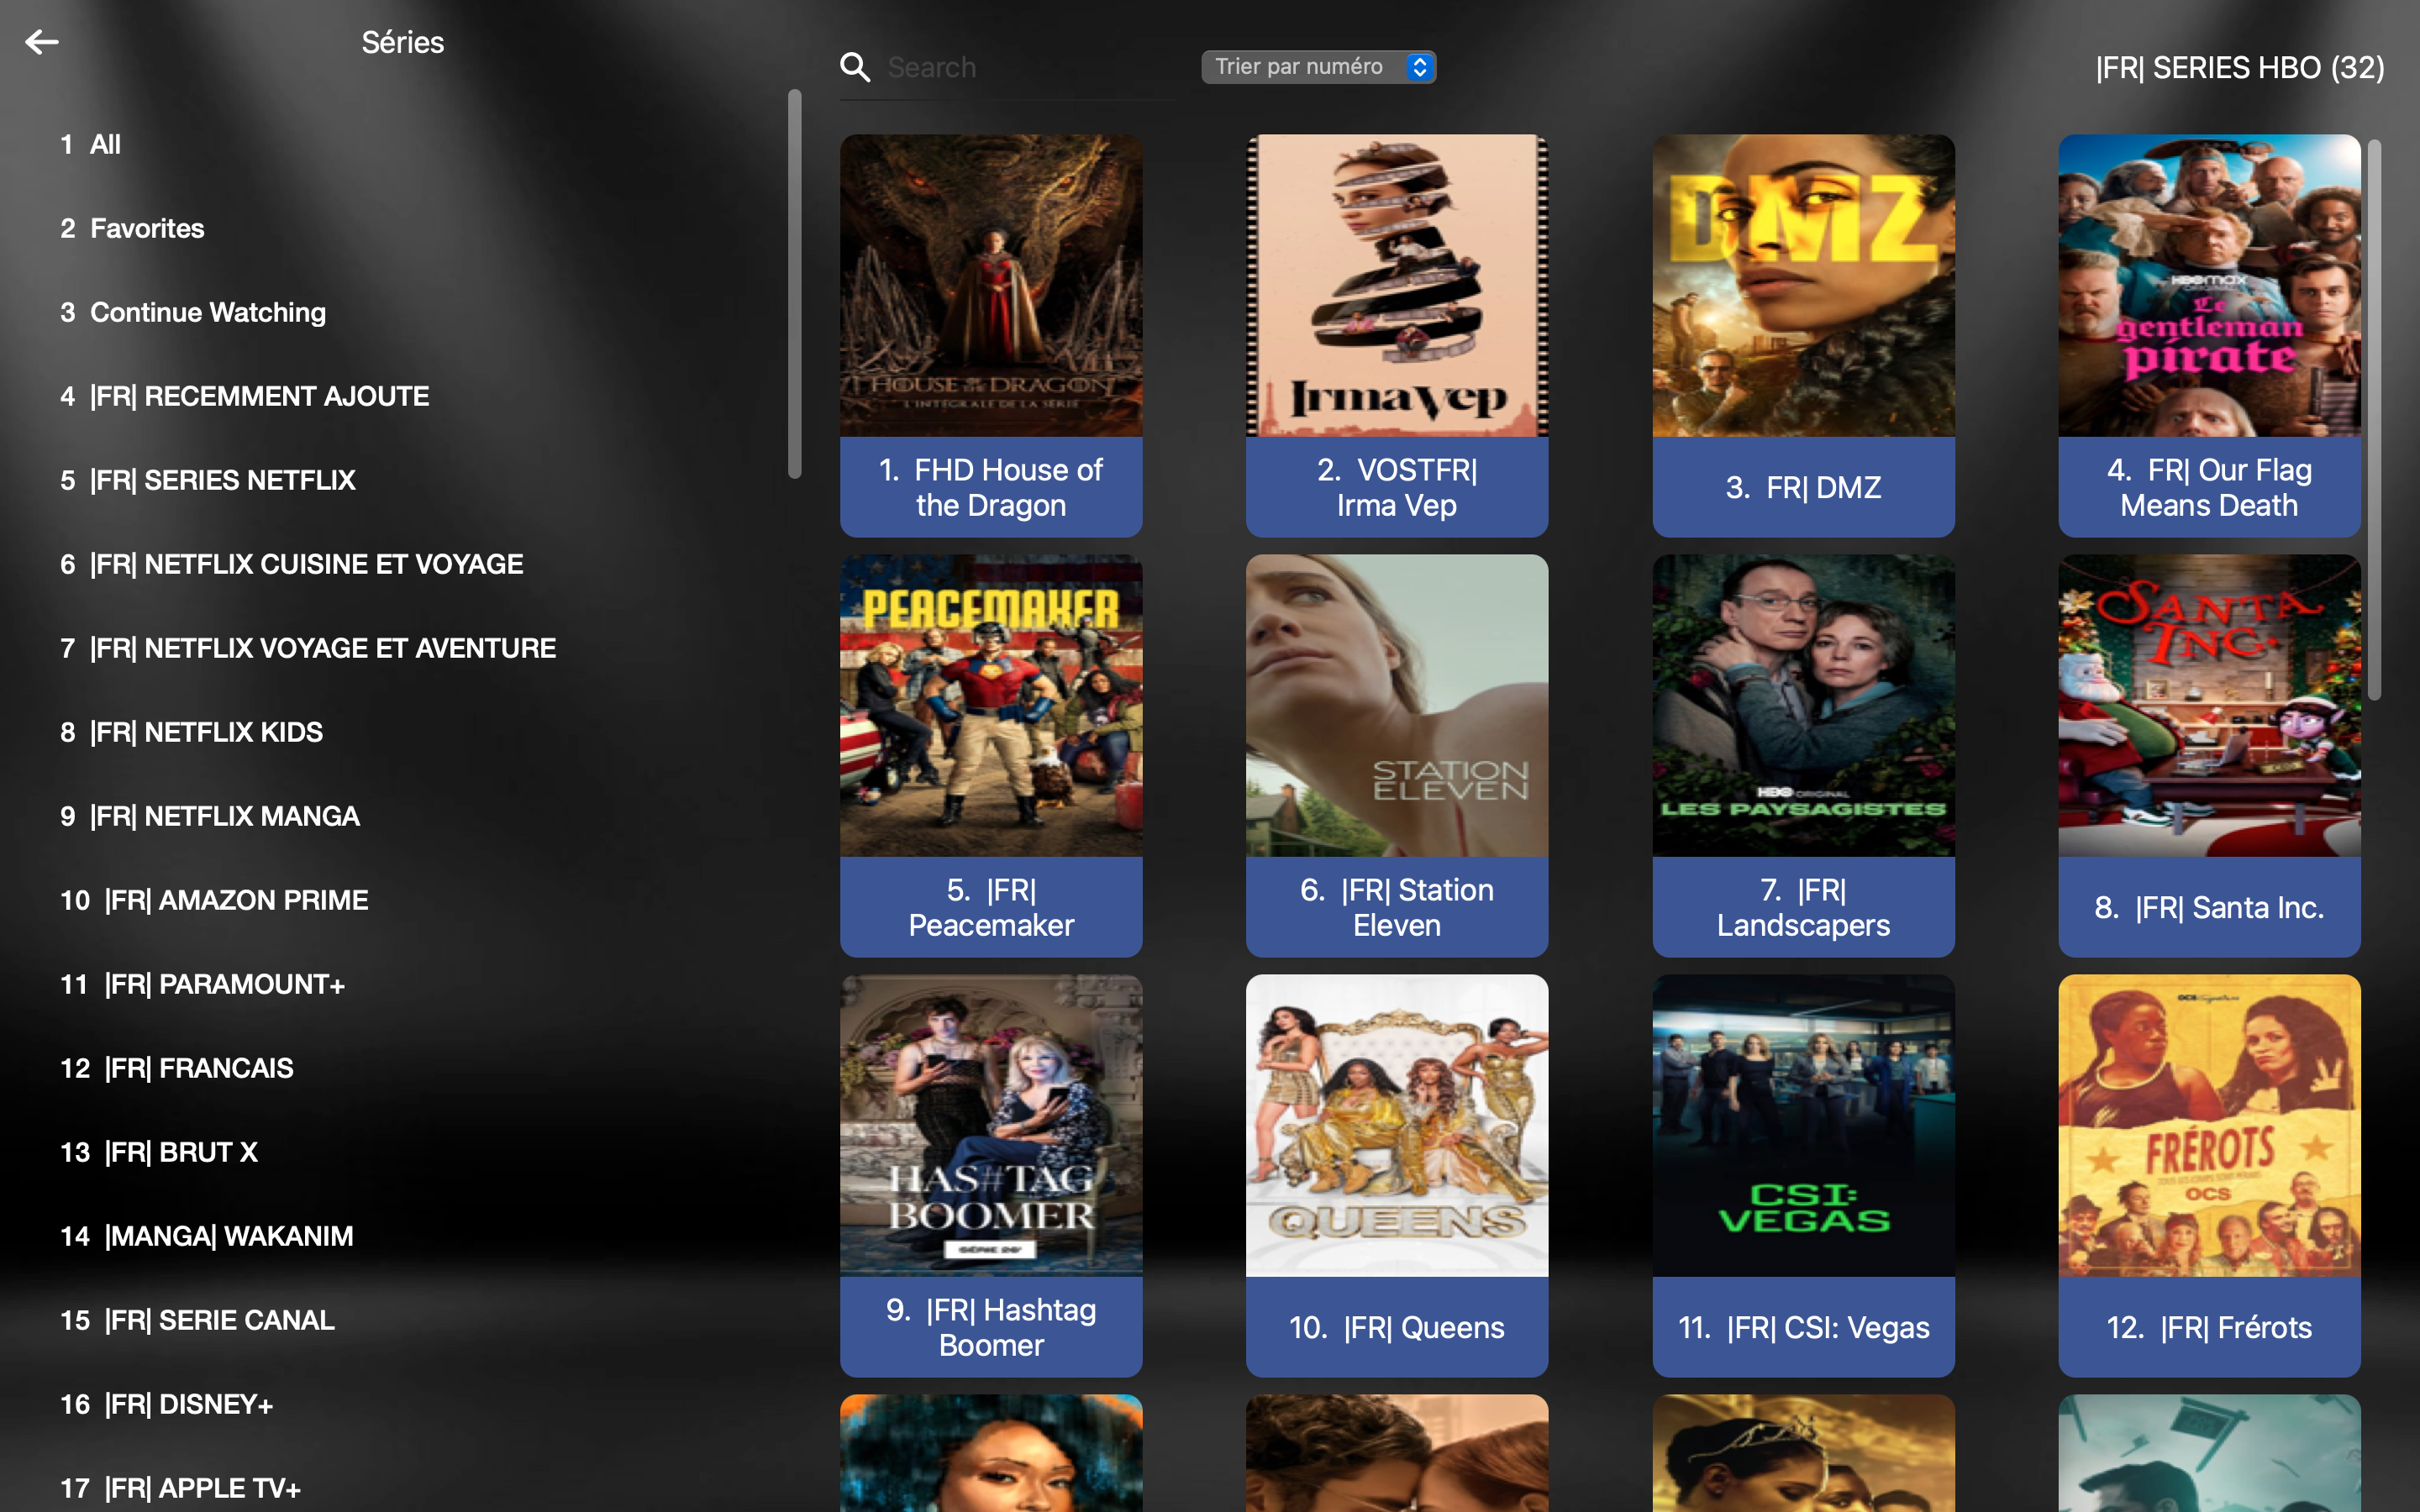The width and height of the screenshot is (2420, 1512).
Task: Click title '11. |FR| CSI: Vegas'
Action: coord(1803,1327)
